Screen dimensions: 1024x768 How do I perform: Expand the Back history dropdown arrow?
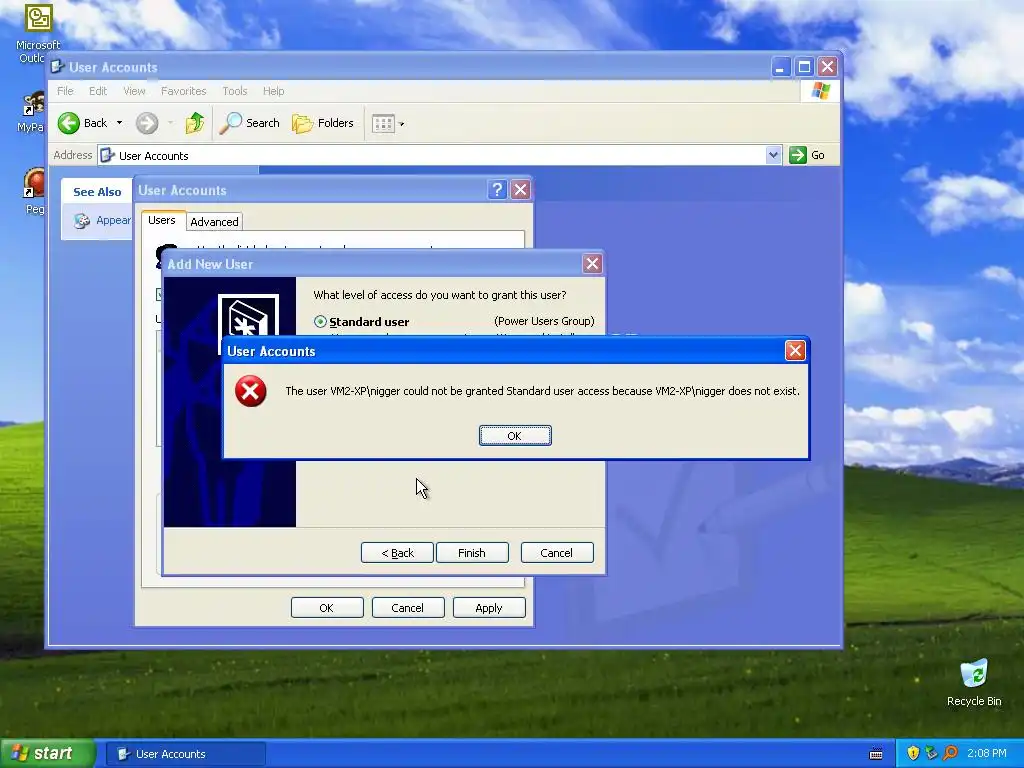120,123
